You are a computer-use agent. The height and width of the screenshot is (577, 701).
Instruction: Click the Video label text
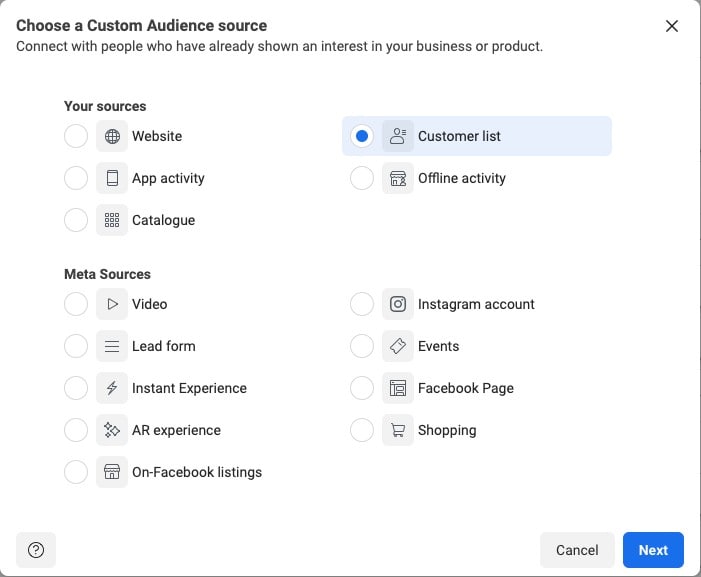point(150,304)
